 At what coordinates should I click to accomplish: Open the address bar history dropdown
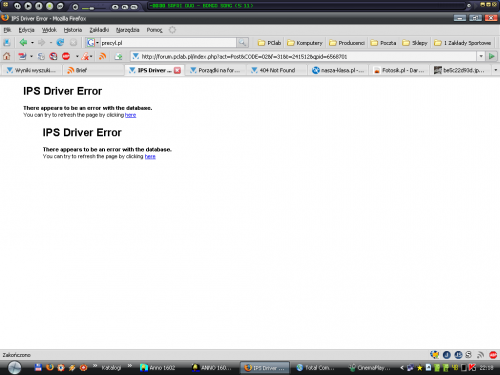pyautogui.click(x=481, y=56)
